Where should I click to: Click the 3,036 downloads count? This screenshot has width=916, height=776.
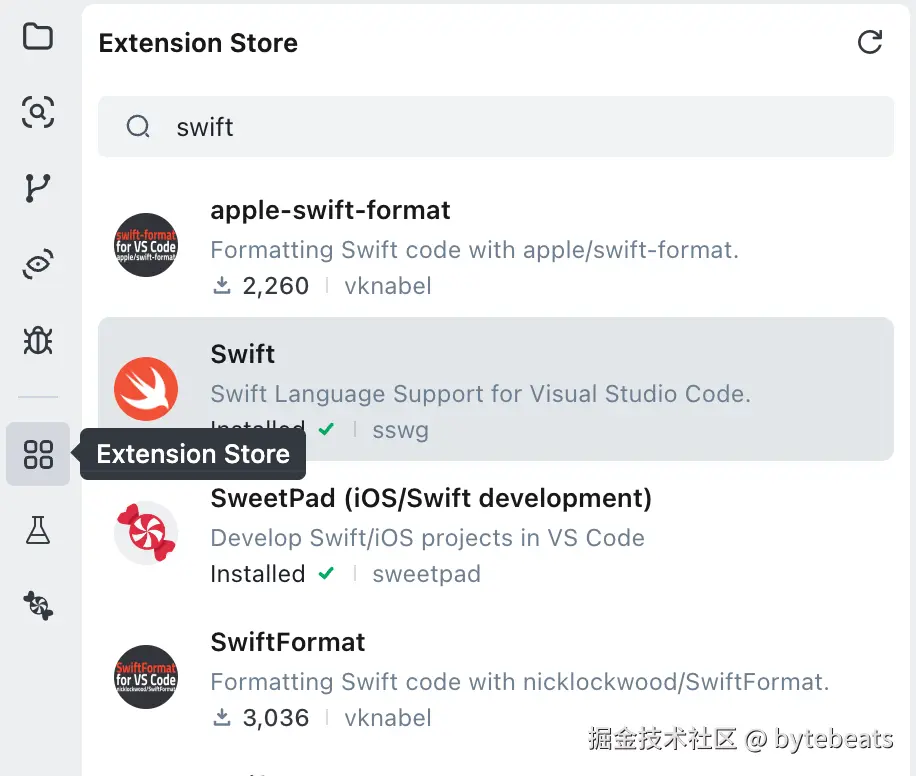click(276, 718)
